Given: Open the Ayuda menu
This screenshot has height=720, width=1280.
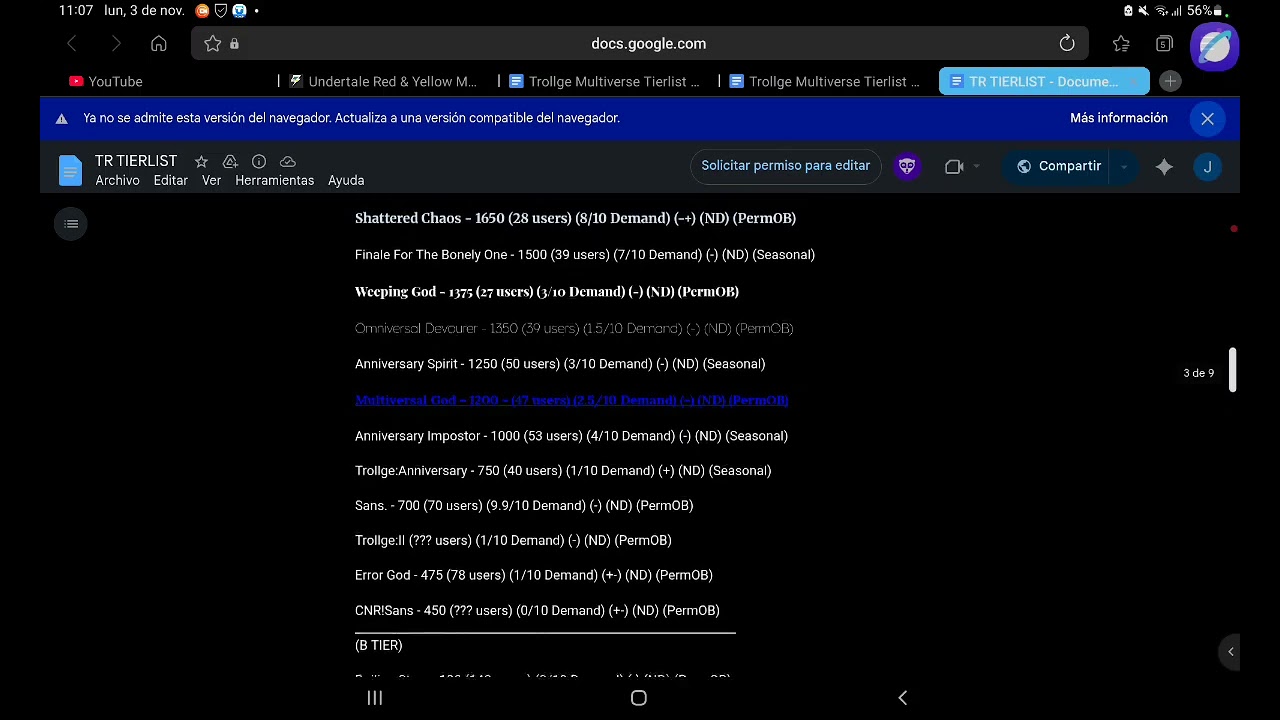Looking at the screenshot, I should [346, 181].
